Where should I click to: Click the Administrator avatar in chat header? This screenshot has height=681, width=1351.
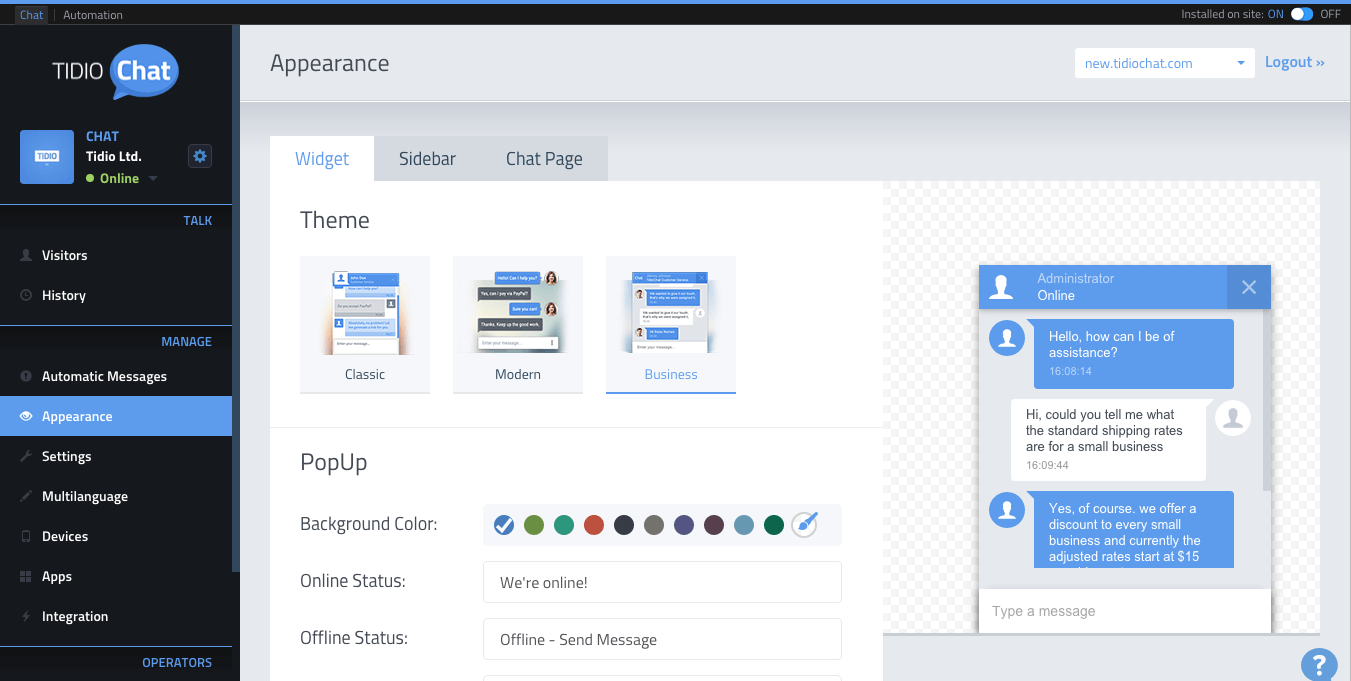coord(1001,287)
